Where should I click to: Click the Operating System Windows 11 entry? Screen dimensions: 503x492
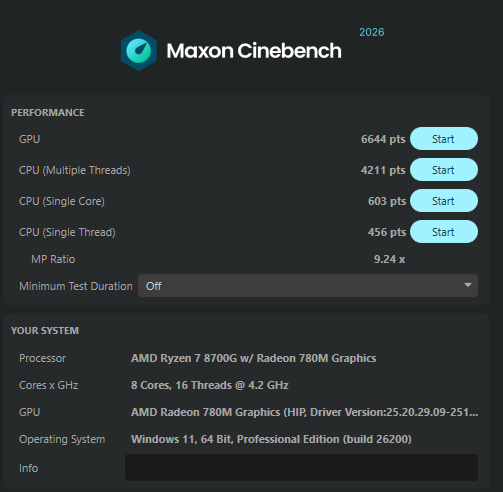point(271,439)
